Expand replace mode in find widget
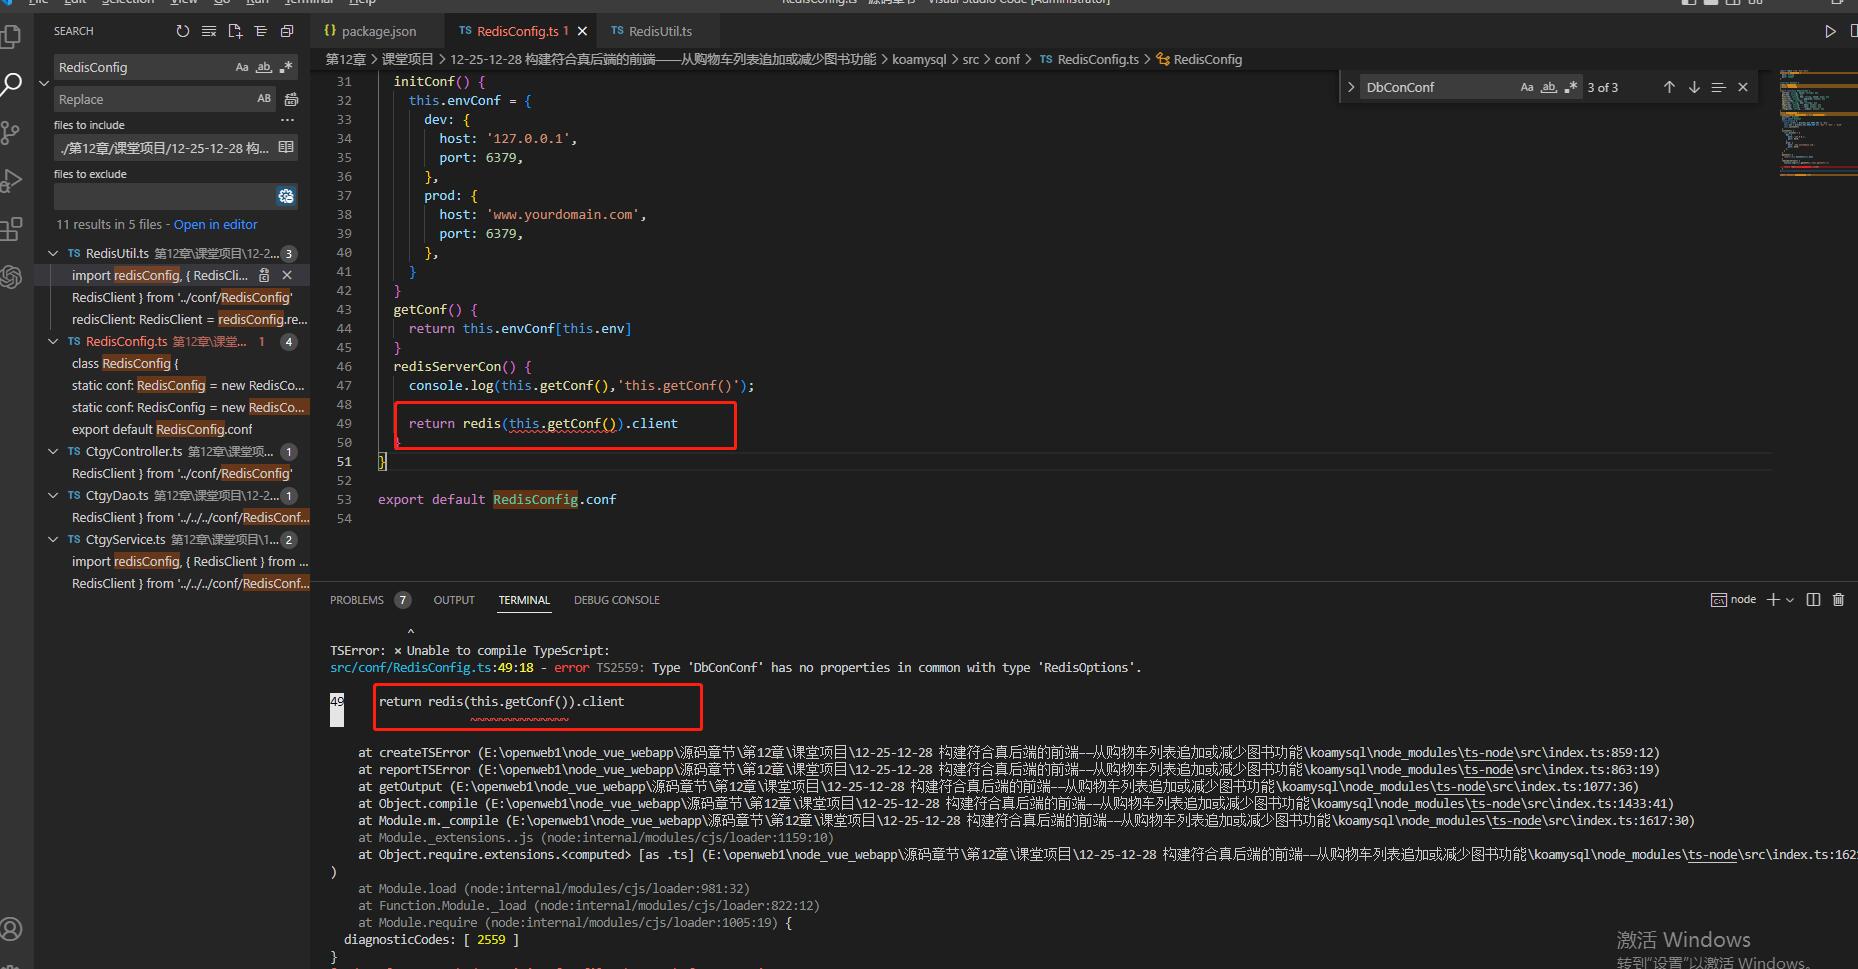 pyautogui.click(x=1351, y=87)
